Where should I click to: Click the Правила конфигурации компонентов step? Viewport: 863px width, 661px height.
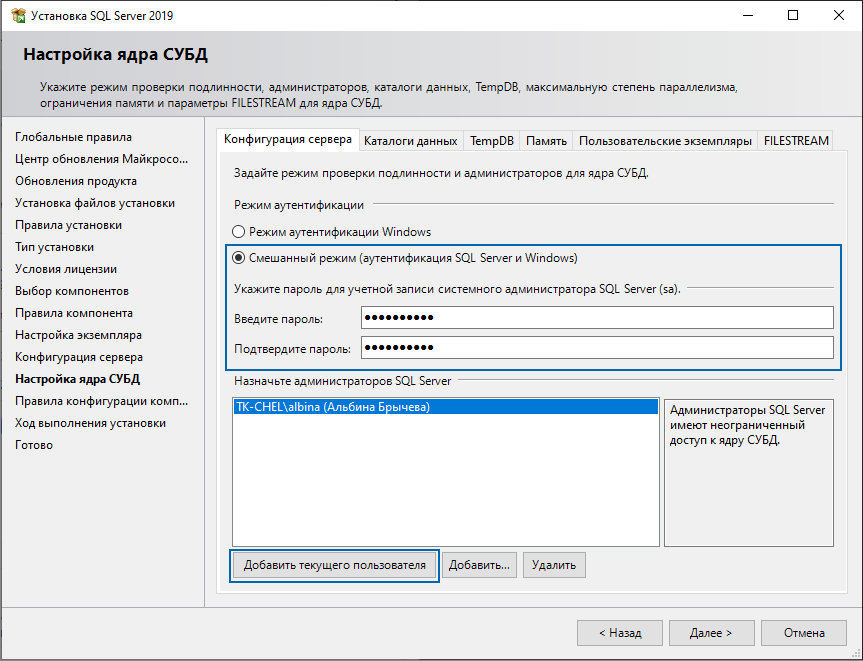click(102, 401)
